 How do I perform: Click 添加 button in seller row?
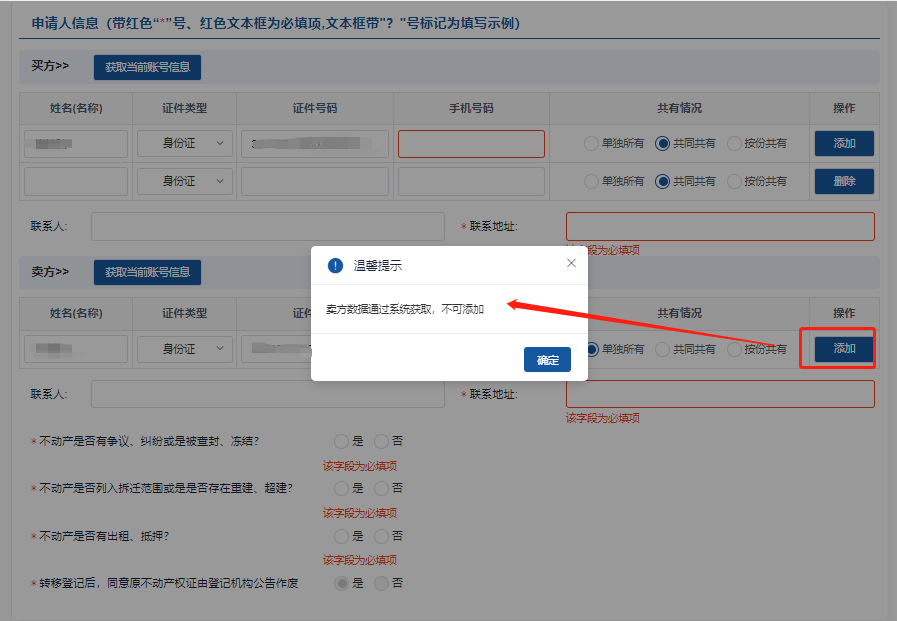click(x=844, y=348)
